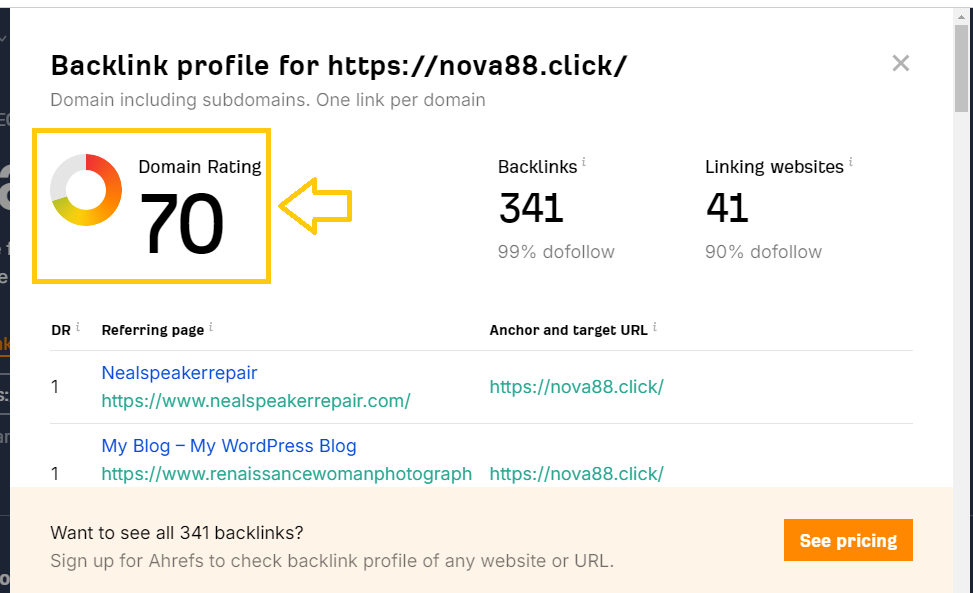Click the Domain Rating value 70
Viewport: 973px width, 593px height.
[181, 224]
